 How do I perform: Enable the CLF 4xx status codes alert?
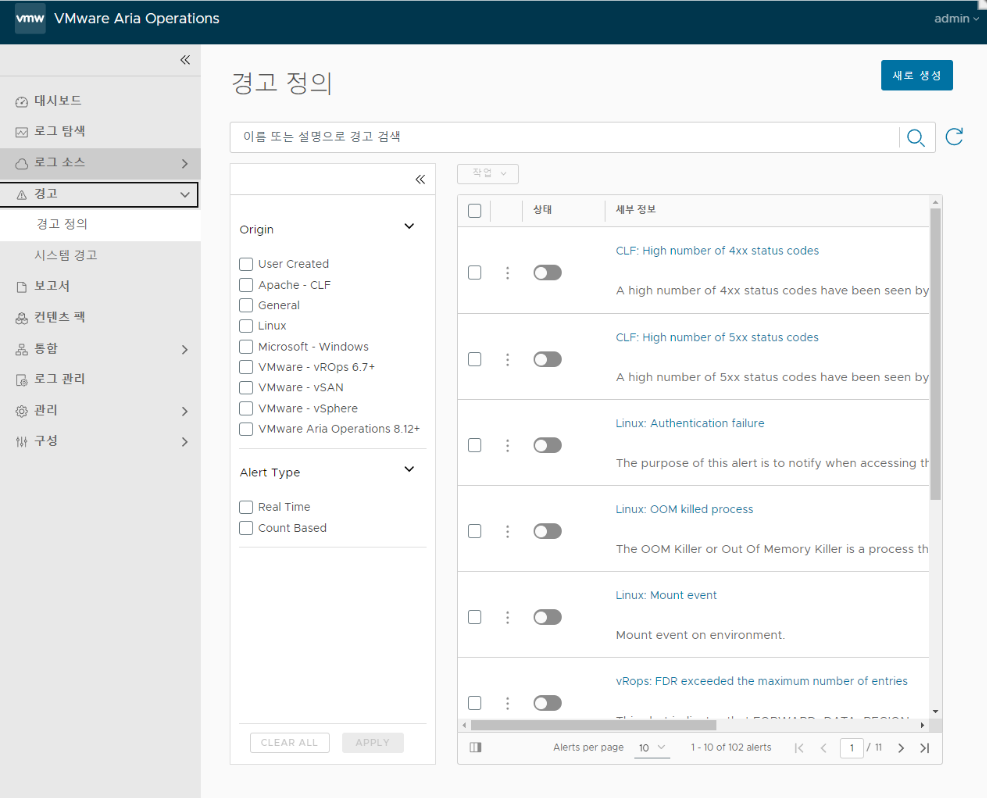[x=547, y=273]
